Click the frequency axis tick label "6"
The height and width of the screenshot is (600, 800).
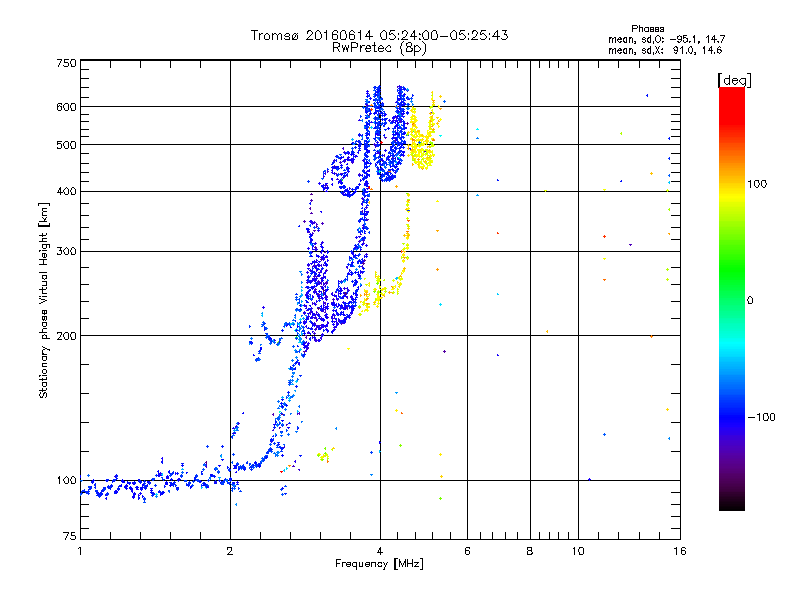coord(467,551)
